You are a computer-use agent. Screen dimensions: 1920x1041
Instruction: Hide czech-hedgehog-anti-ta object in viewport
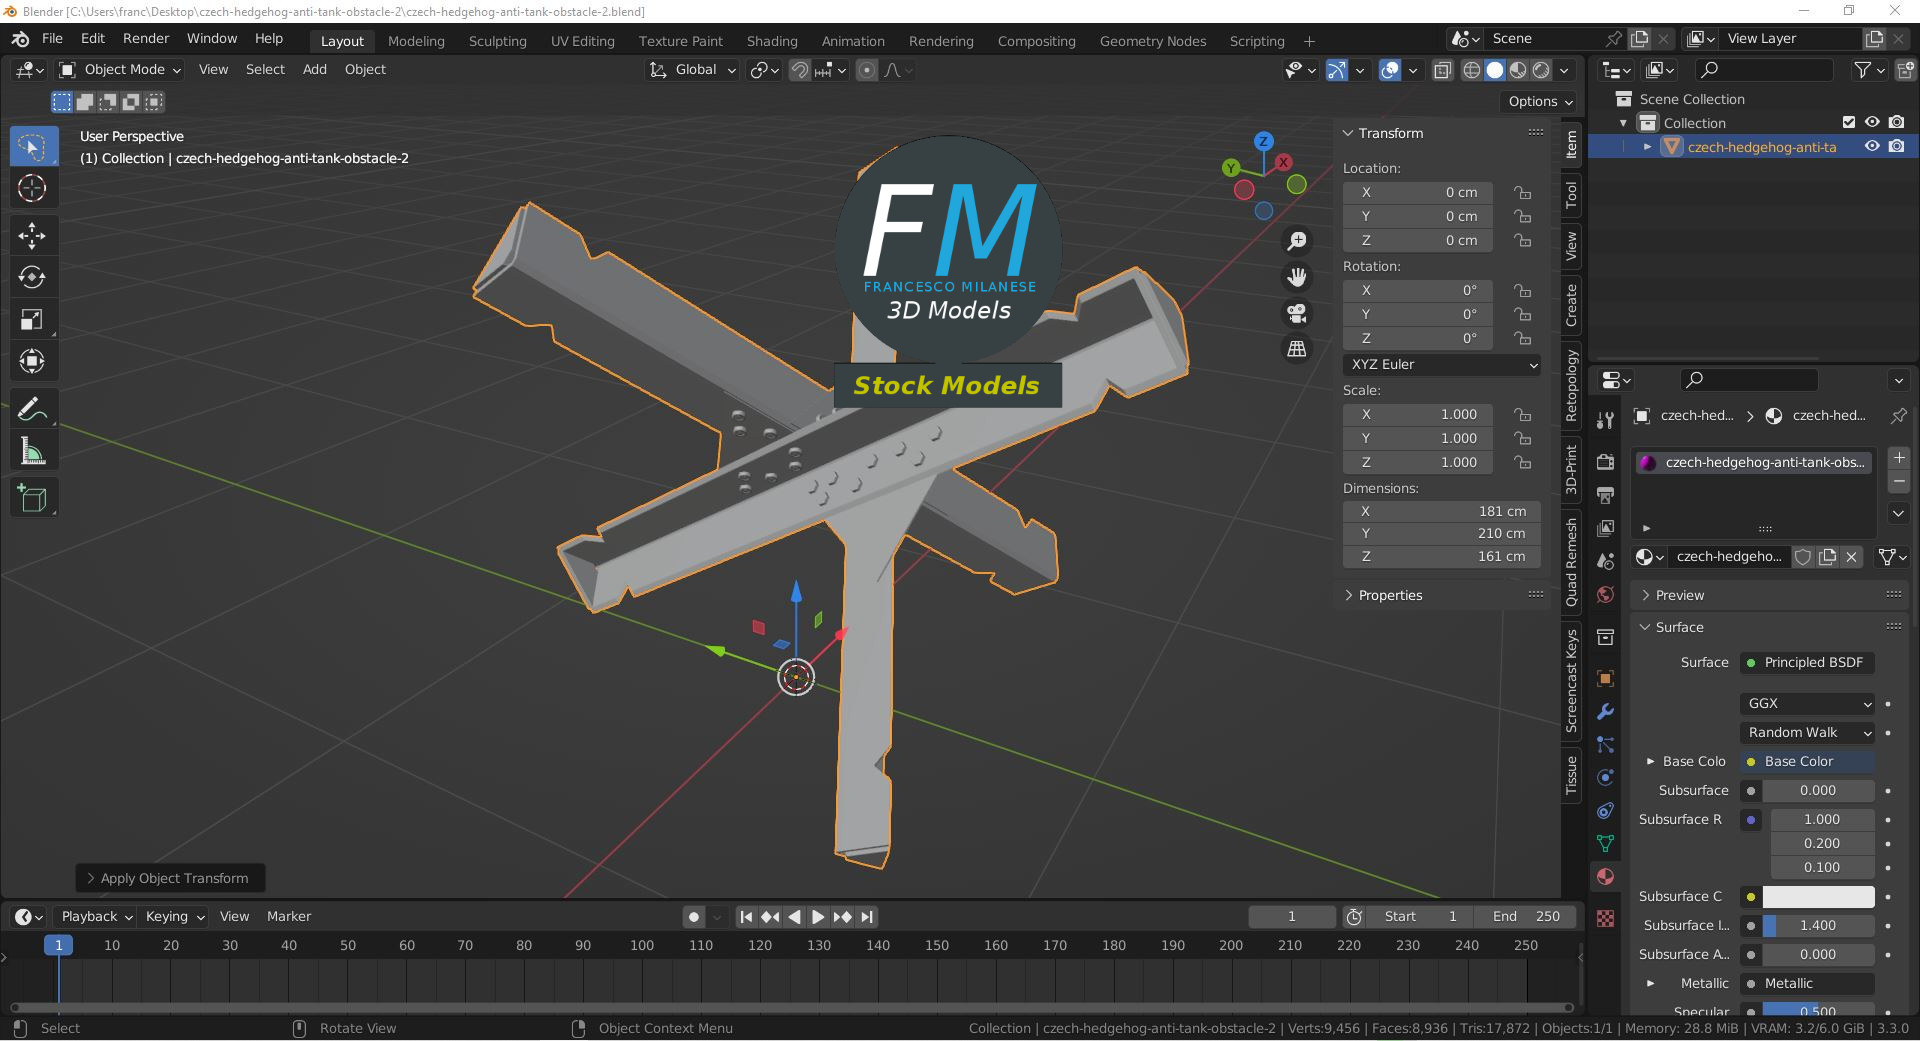1872,146
